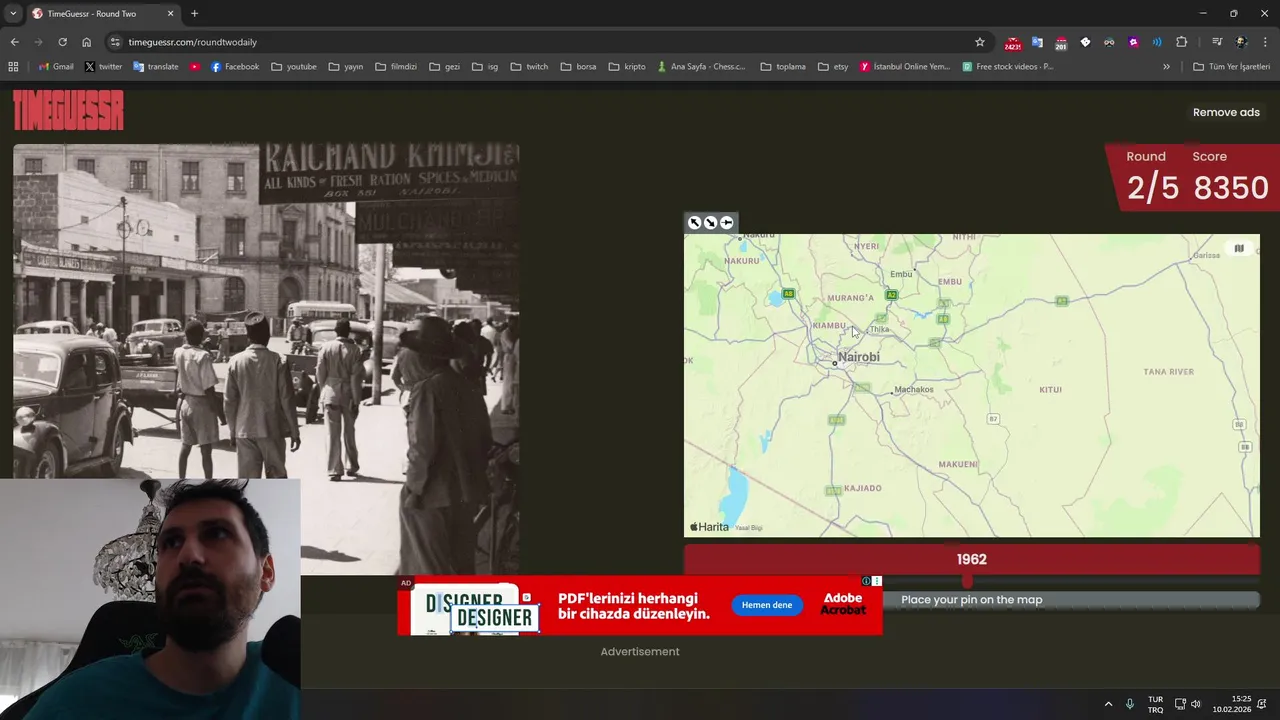Viewport: 1280px width, 720px height.
Task: Close the TimeGuessr browser tab
Action: click(170, 14)
